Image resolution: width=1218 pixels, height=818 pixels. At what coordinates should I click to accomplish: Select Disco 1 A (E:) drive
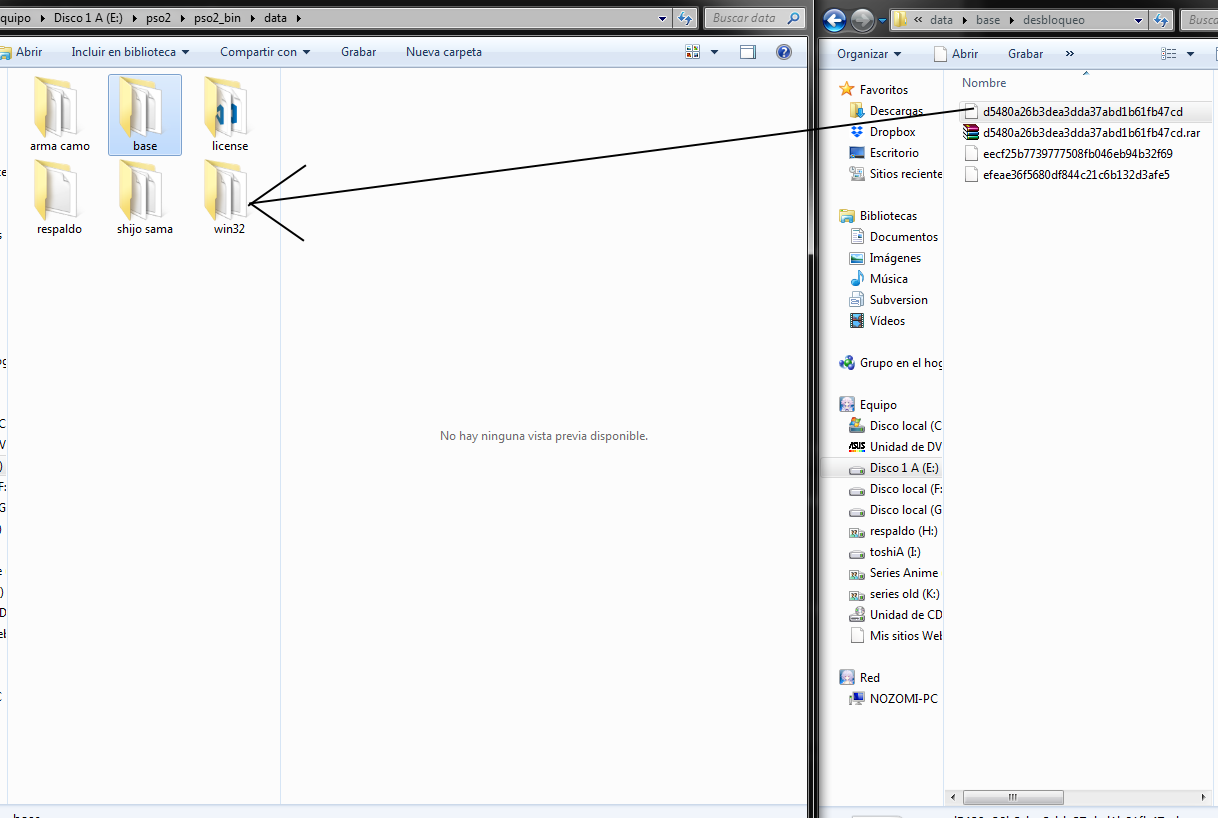click(x=903, y=468)
